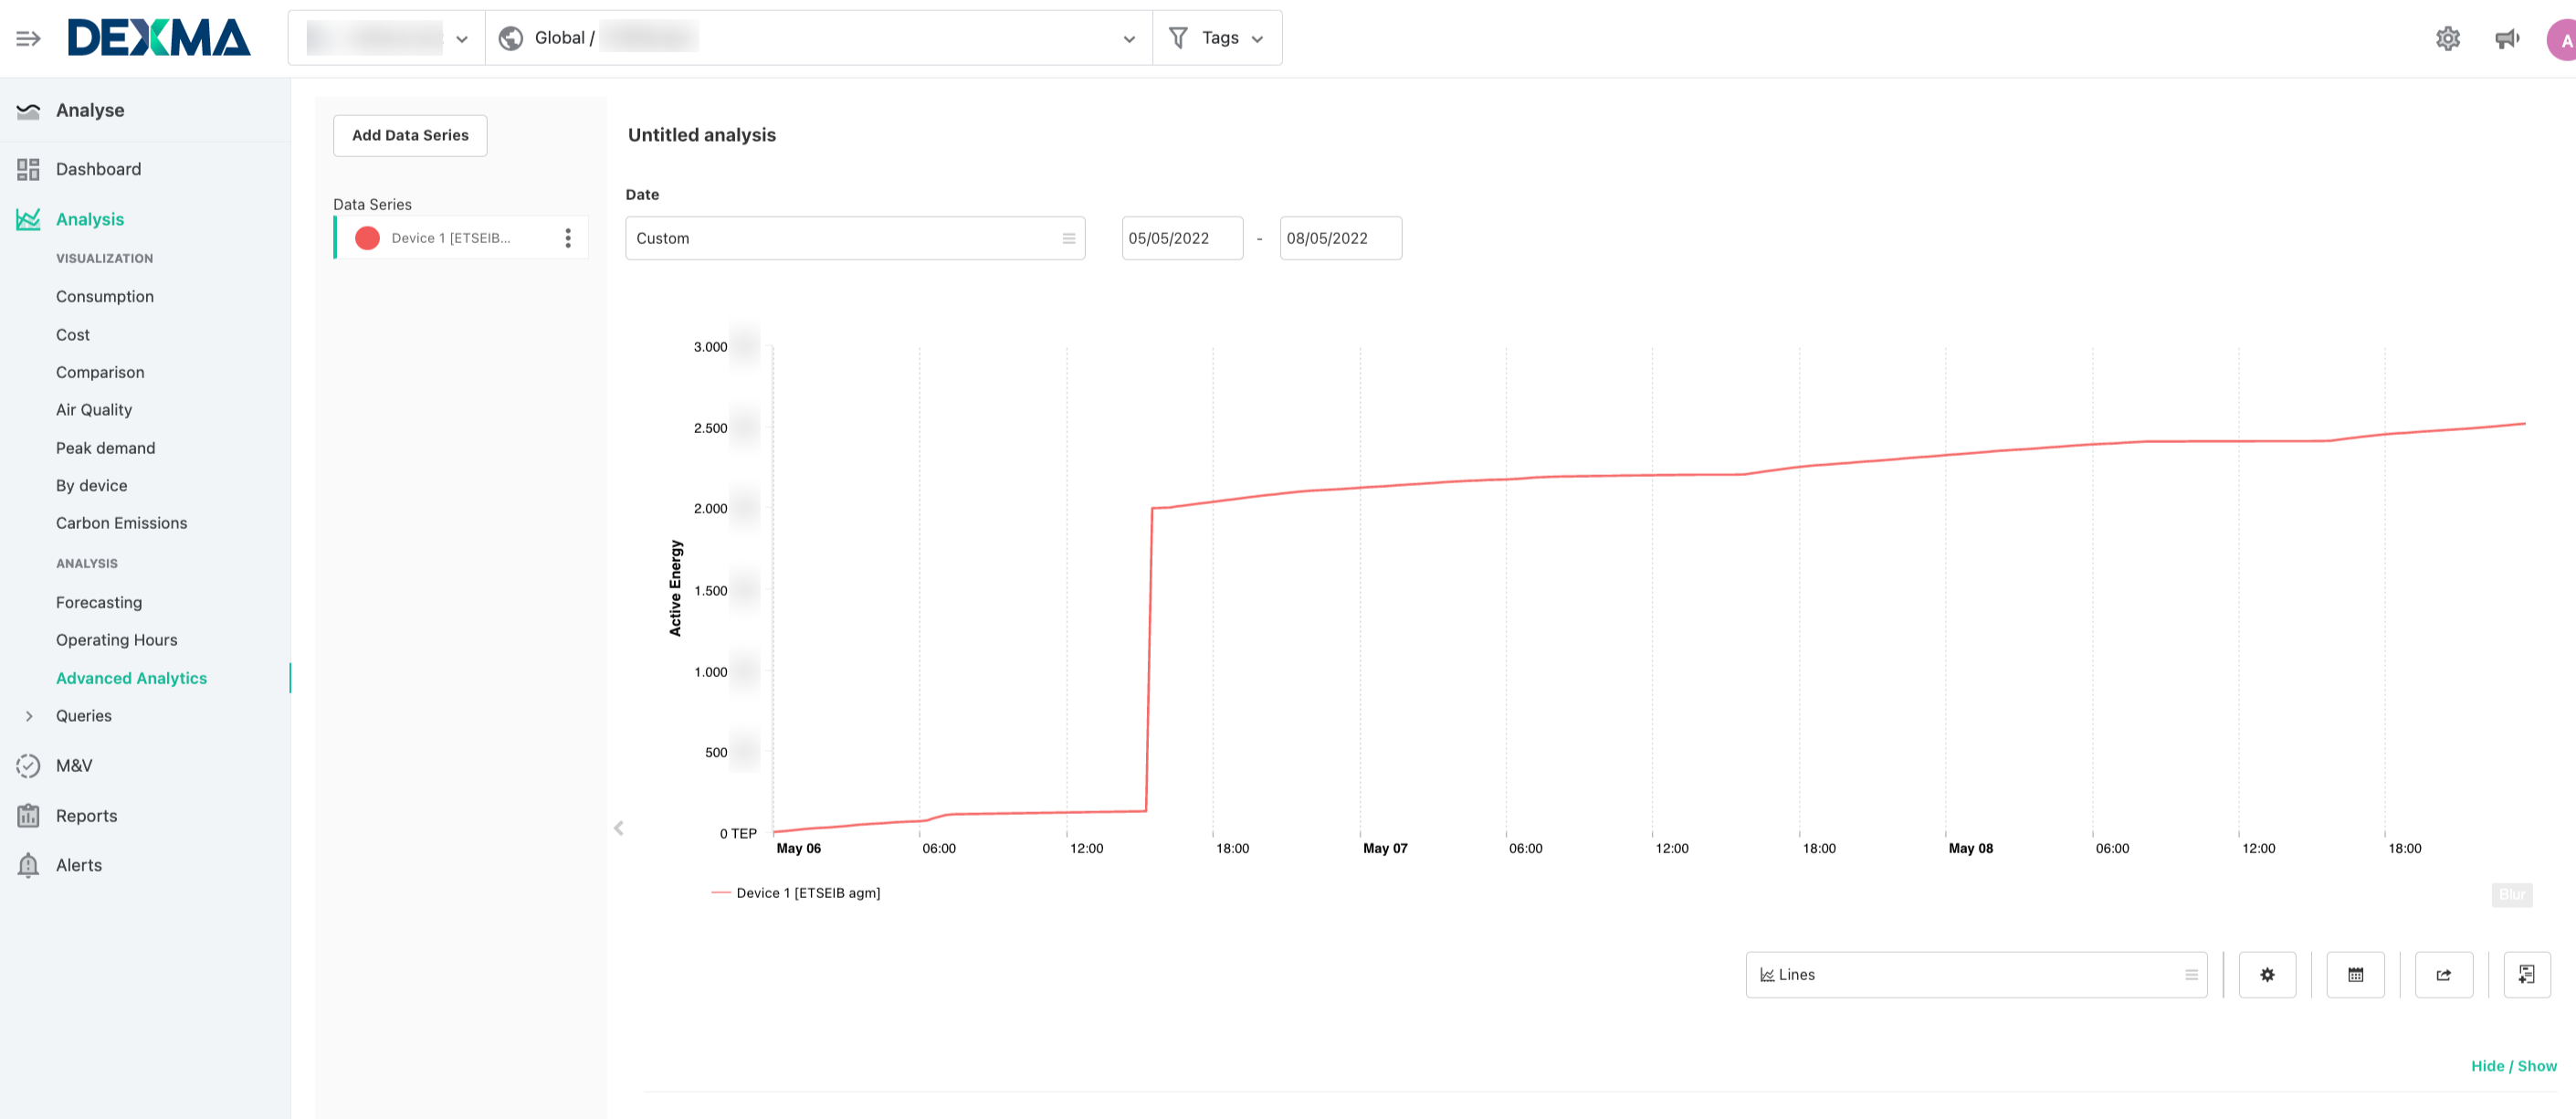Open Operating Hours analysis
Screen dimensions: 2576x1119
pos(116,640)
